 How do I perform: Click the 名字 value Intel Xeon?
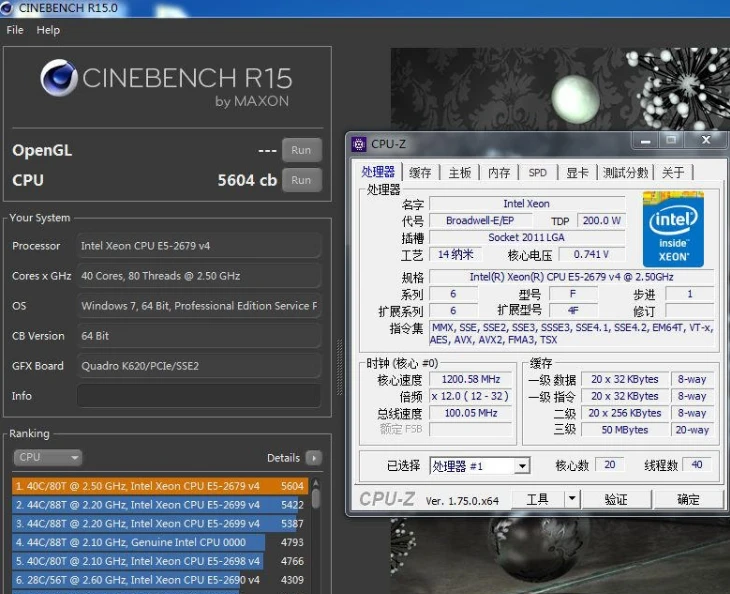click(x=527, y=203)
